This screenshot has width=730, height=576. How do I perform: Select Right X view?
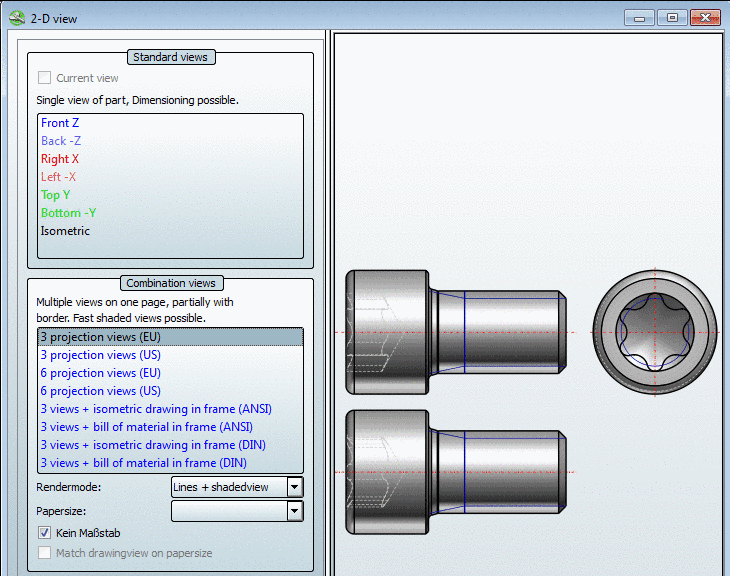click(x=60, y=159)
